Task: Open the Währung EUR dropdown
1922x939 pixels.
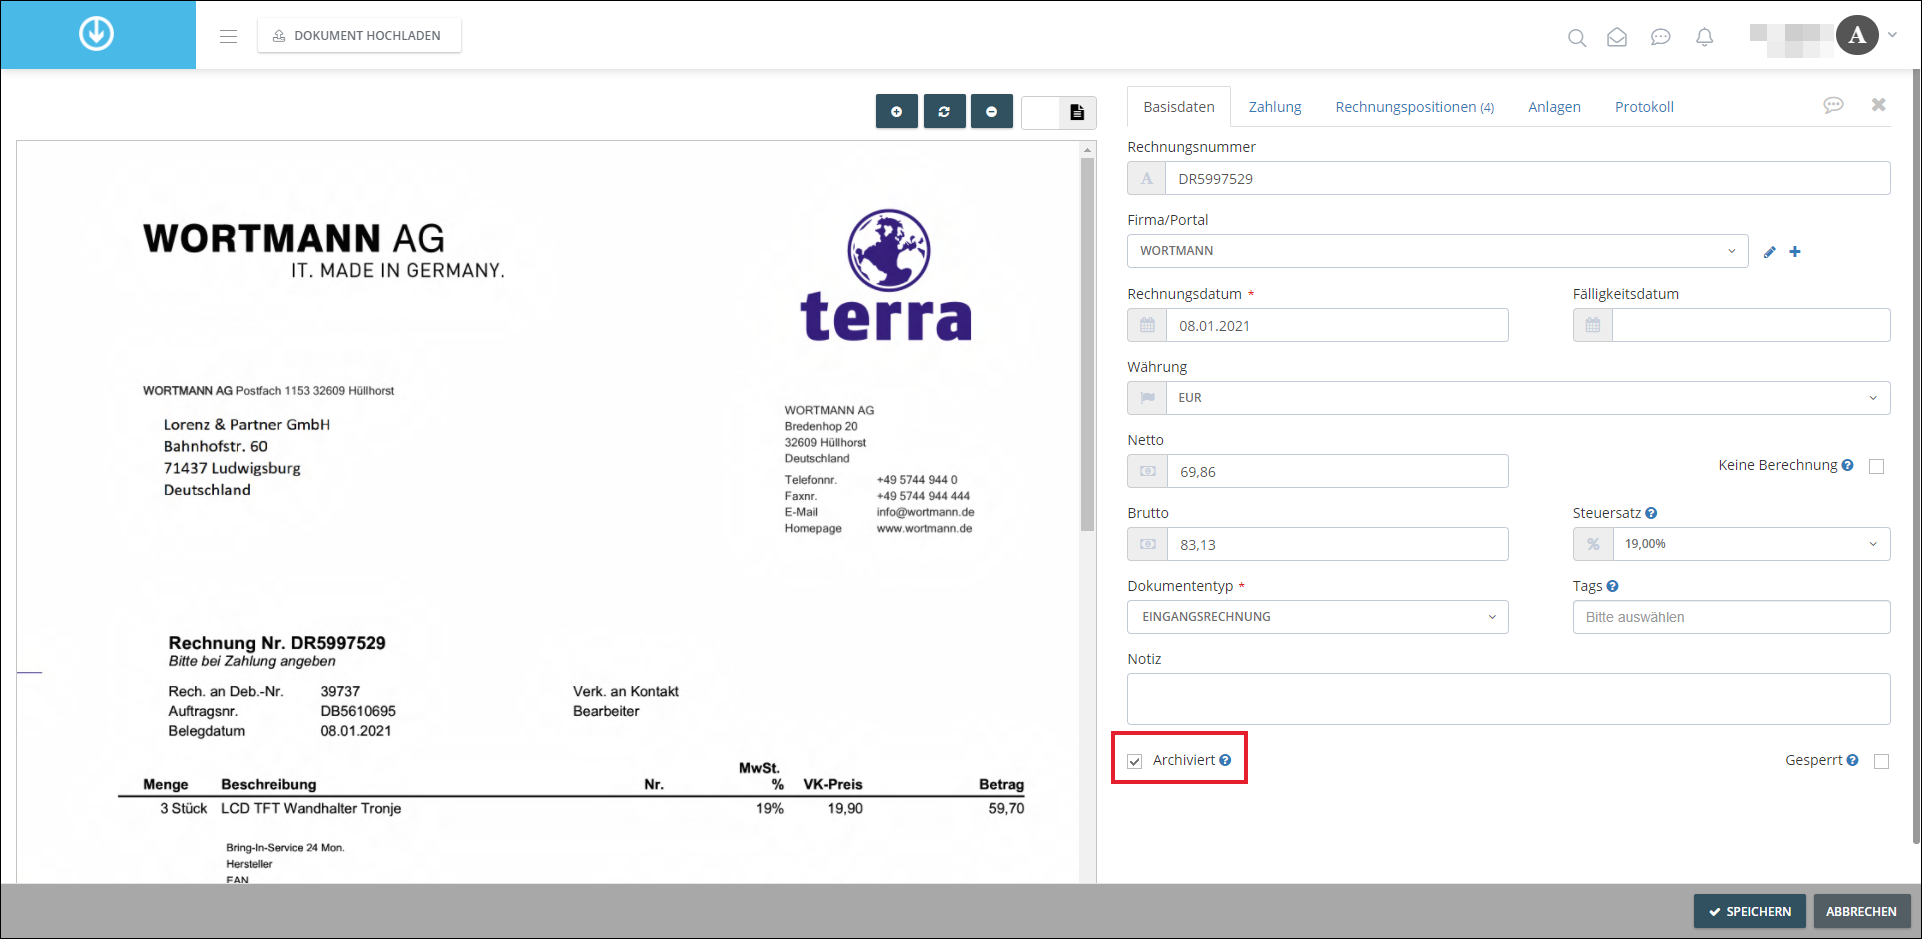Action: tap(1528, 398)
